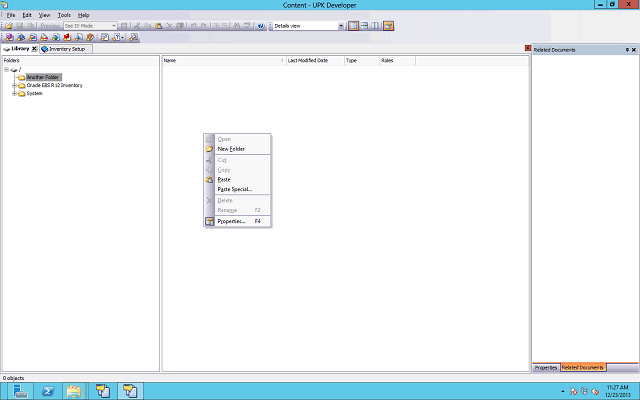The height and width of the screenshot is (400, 640).
Task: Click the New Glossary red book icon
Action: coord(67,37)
